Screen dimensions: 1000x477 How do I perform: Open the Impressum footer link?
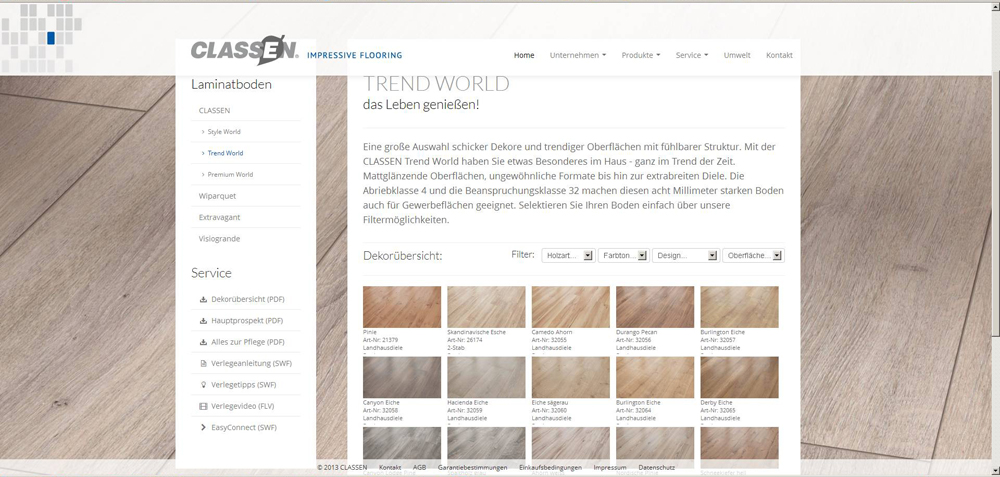pyautogui.click(x=610, y=467)
